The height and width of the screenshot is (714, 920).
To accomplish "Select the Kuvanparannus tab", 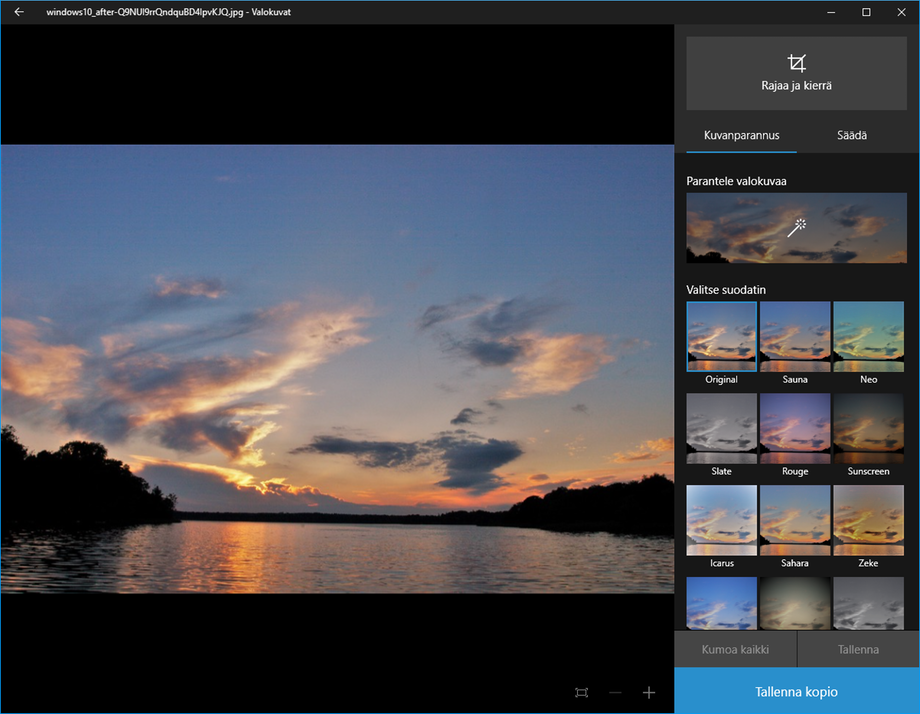I will pos(741,134).
